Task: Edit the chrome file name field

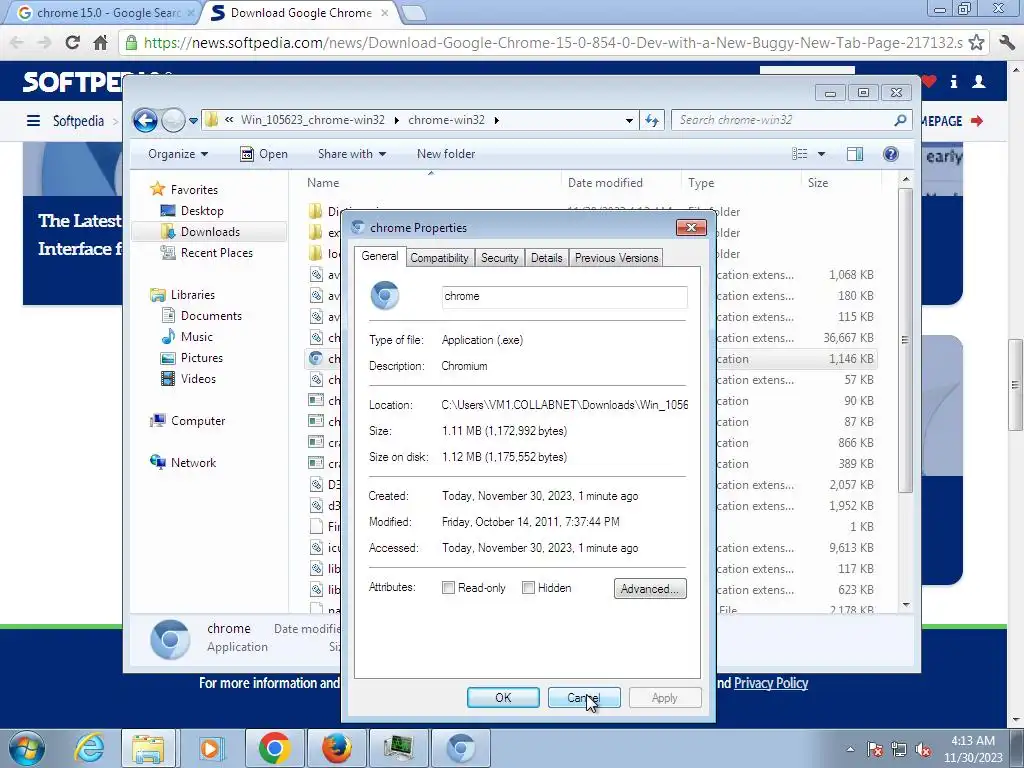Action: tap(564, 296)
